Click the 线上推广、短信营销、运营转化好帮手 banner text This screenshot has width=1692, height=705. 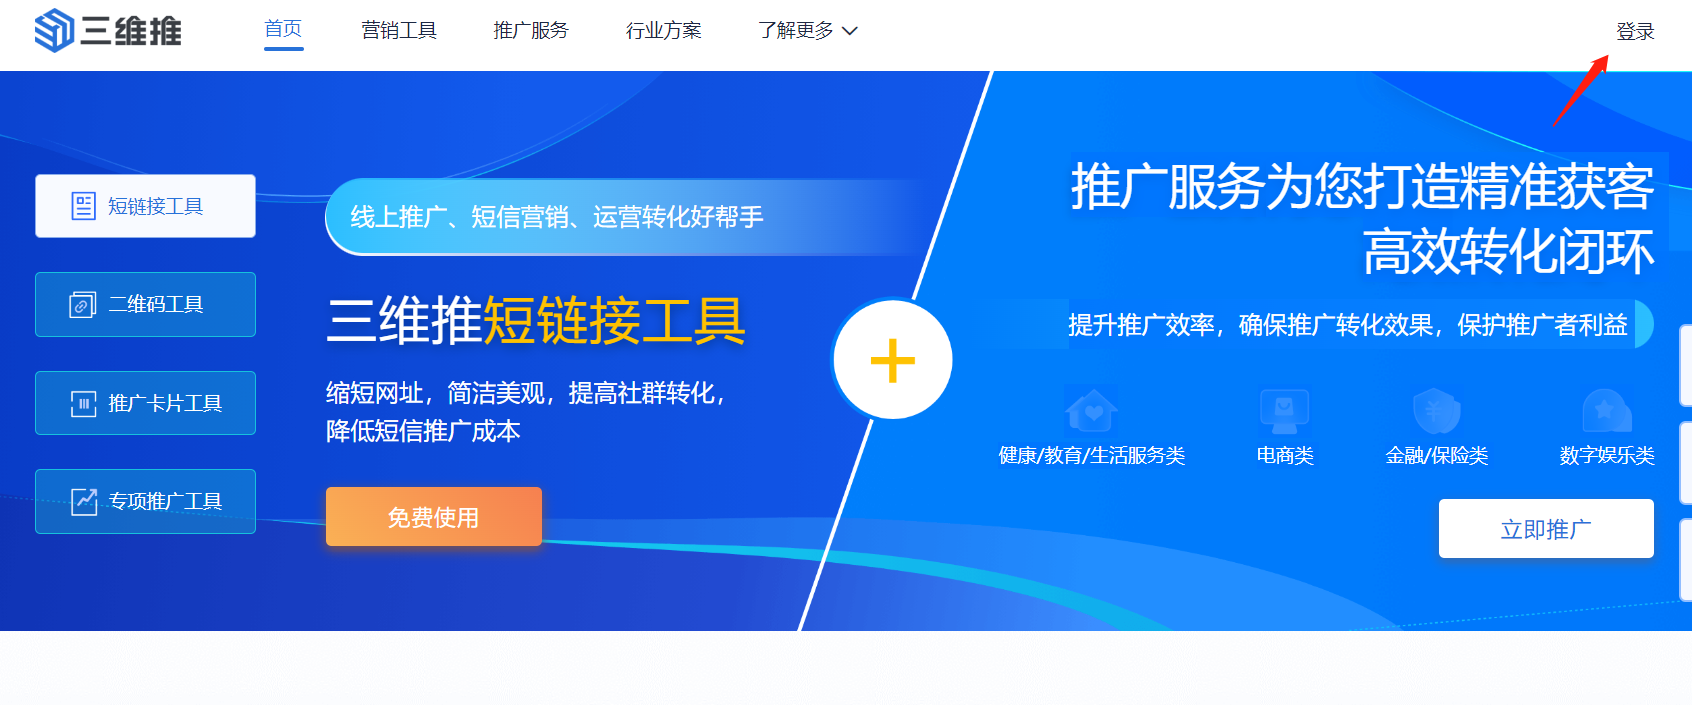click(557, 217)
